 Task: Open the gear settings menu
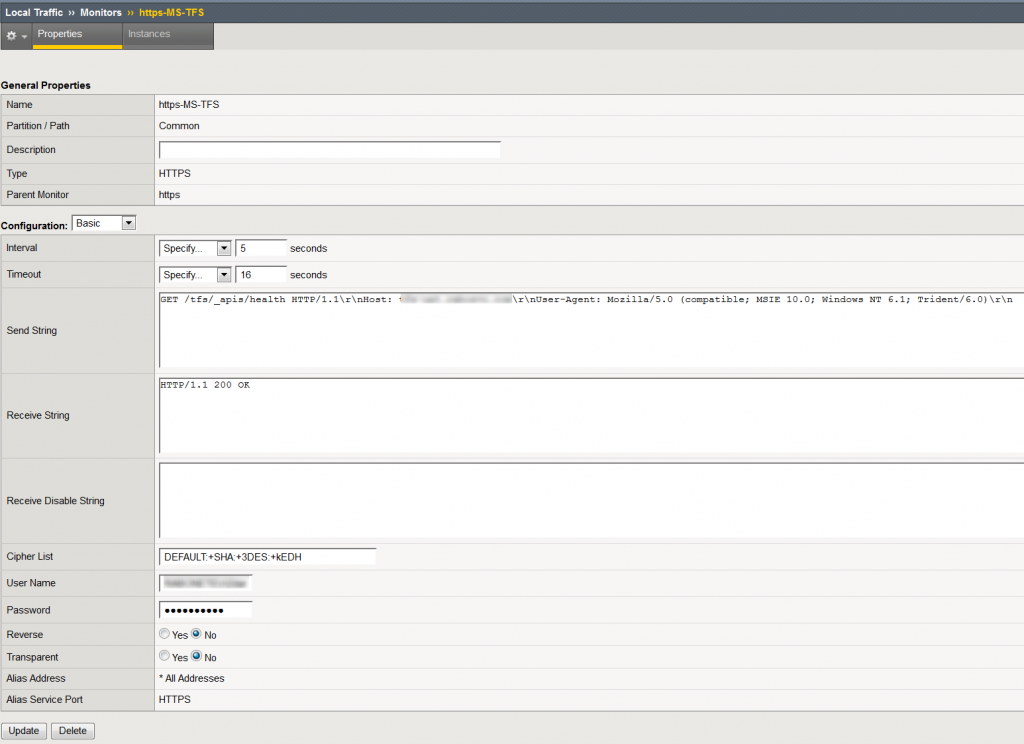click(16, 35)
